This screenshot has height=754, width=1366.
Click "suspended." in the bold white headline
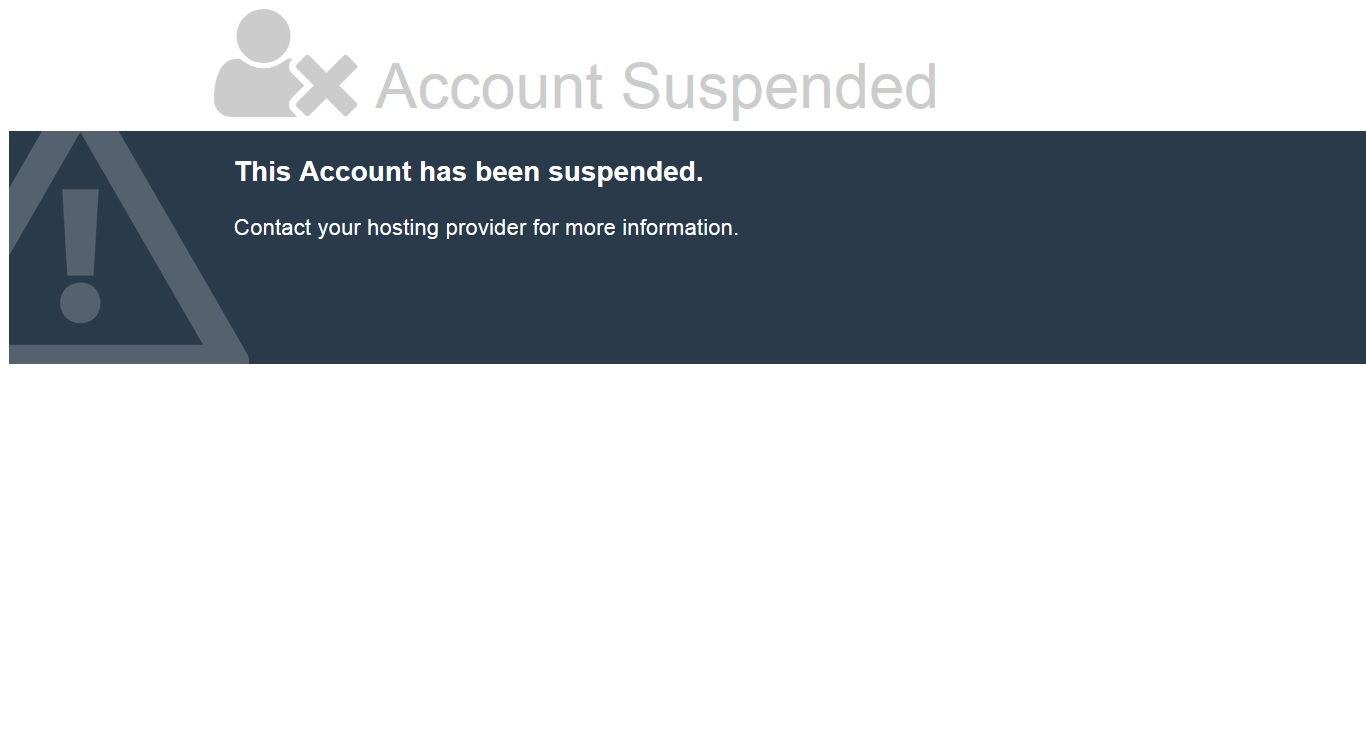625,172
